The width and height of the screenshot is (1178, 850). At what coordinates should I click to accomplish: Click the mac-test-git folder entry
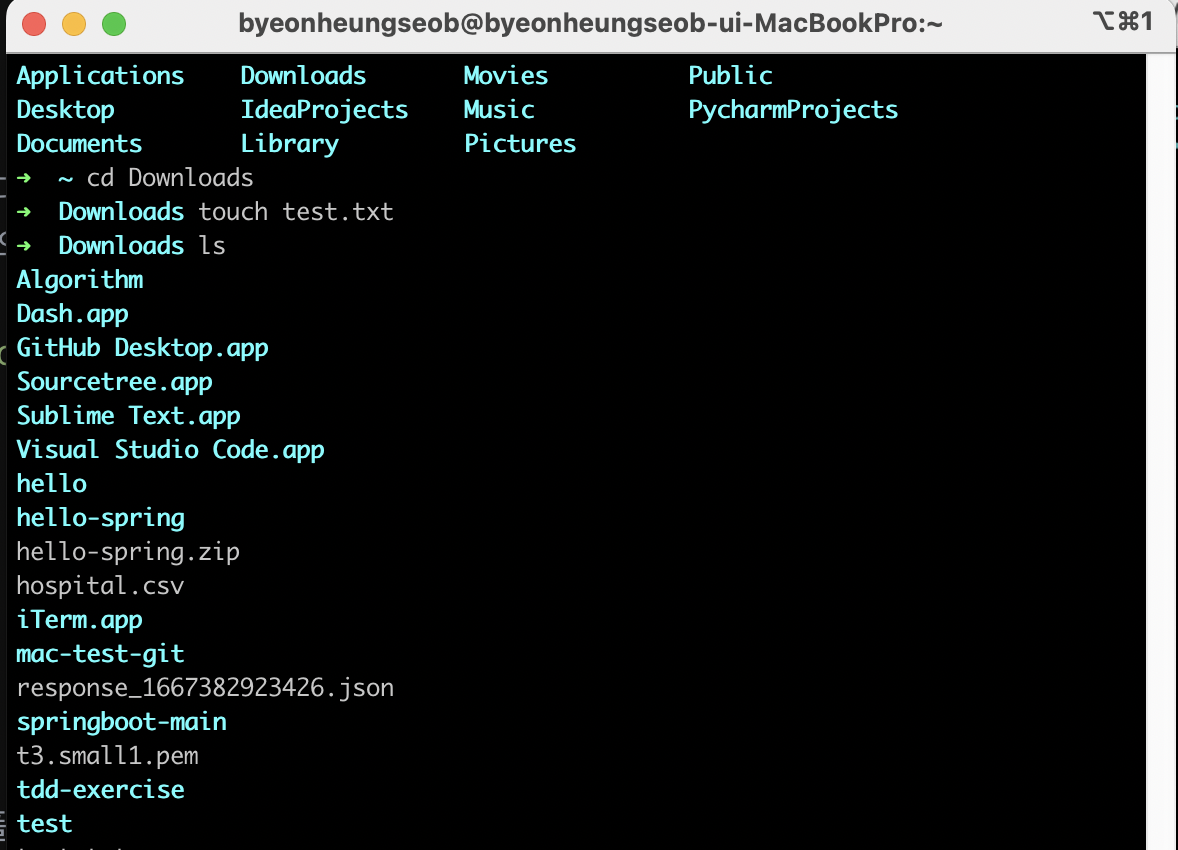(100, 654)
